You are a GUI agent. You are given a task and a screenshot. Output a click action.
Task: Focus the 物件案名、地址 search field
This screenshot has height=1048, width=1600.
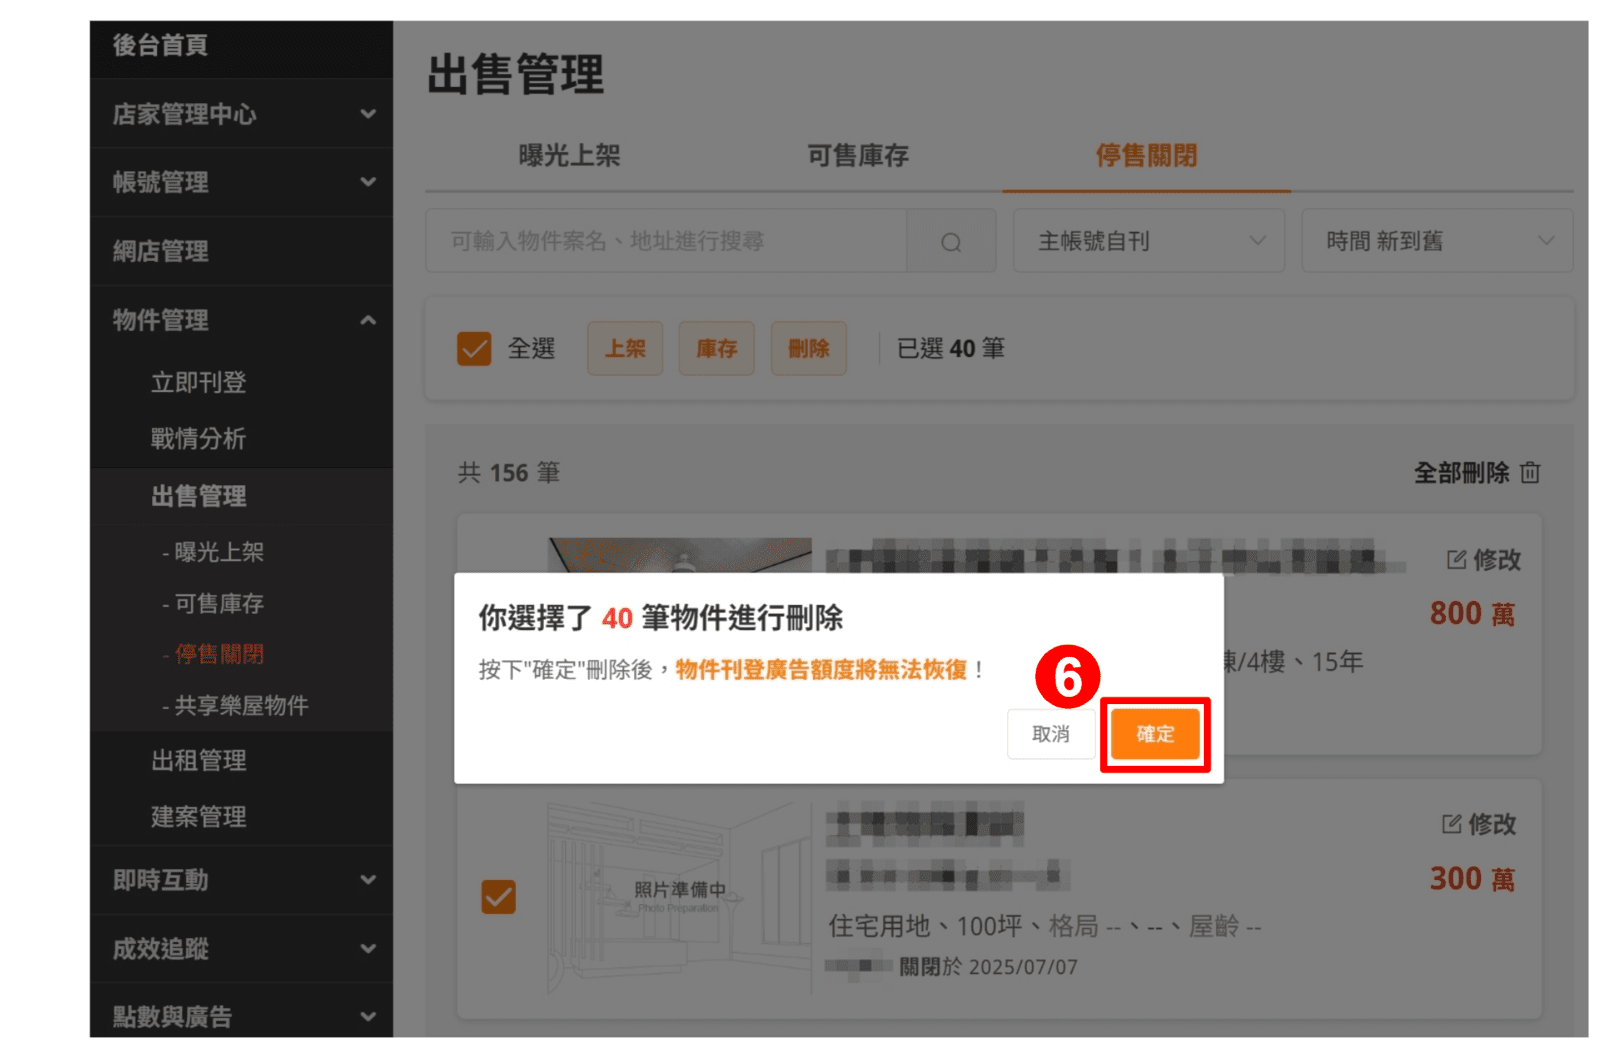(666, 241)
